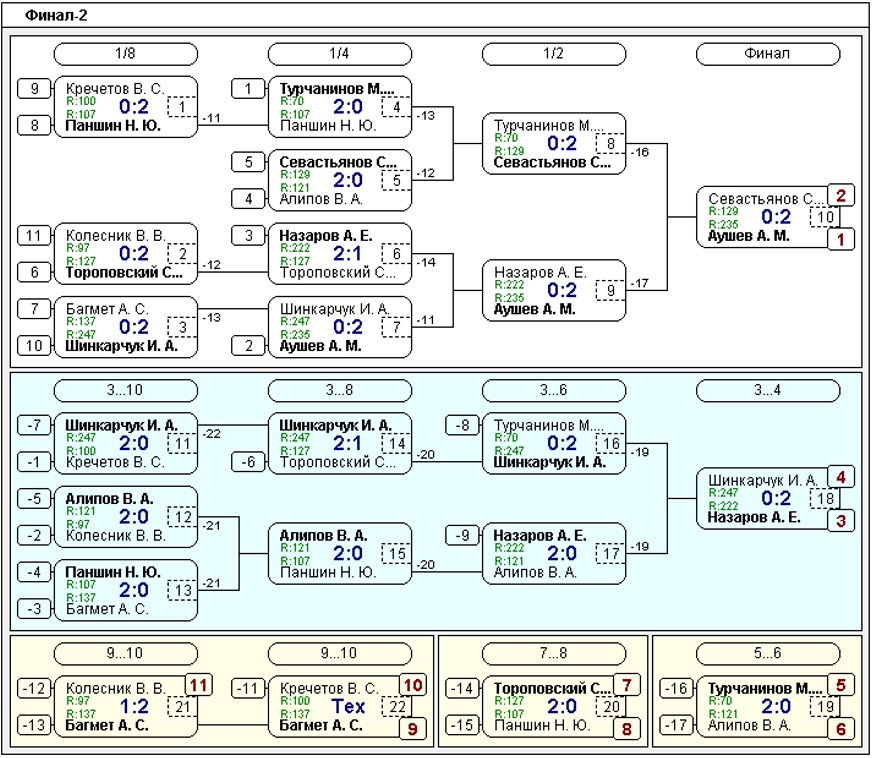Screen dimensions: 873x758
Task: Click dashed match number 14 in the 3...8 round
Action: click(x=396, y=444)
